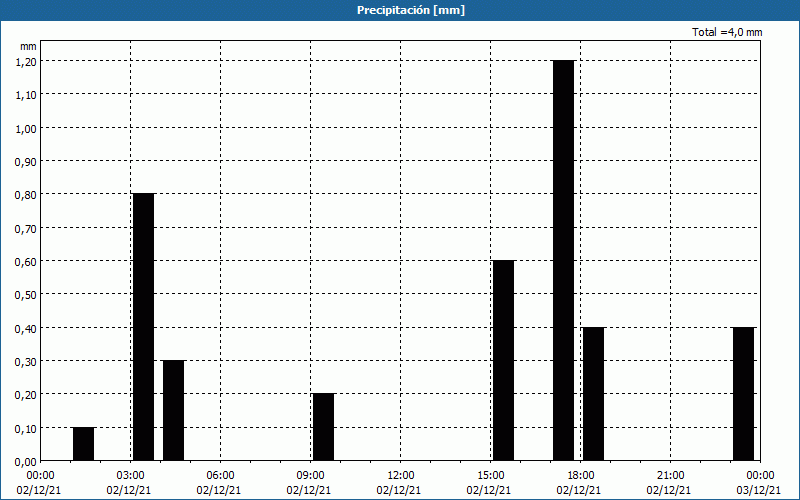The width and height of the screenshot is (800, 500).
Task: Select the 0,30 mm precipitation bar
Action: (x=173, y=411)
